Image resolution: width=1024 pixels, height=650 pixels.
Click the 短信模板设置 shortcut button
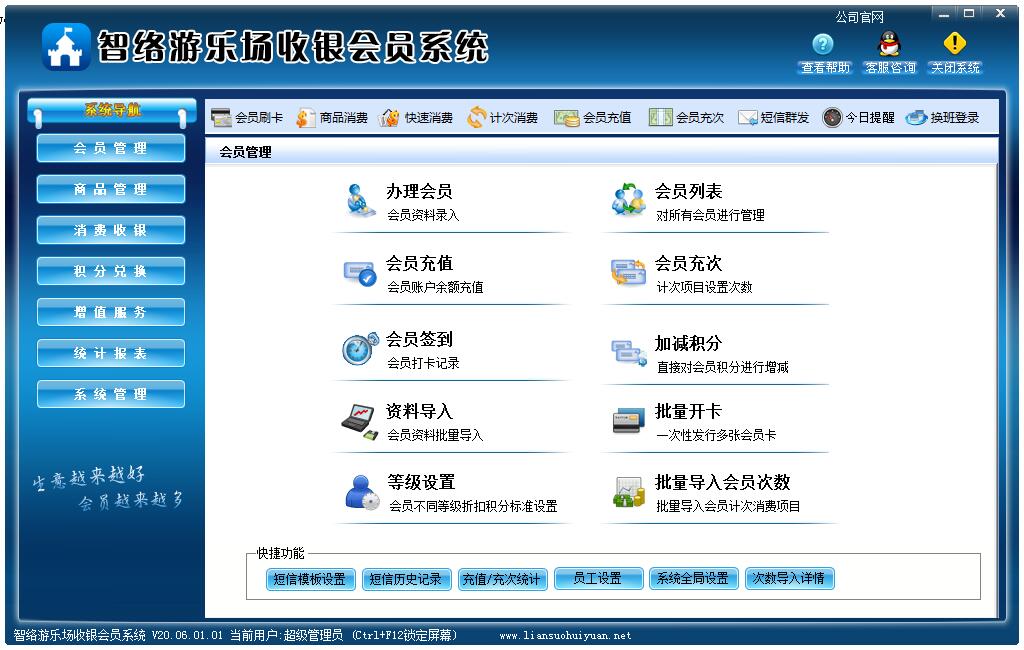(x=310, y=579)
